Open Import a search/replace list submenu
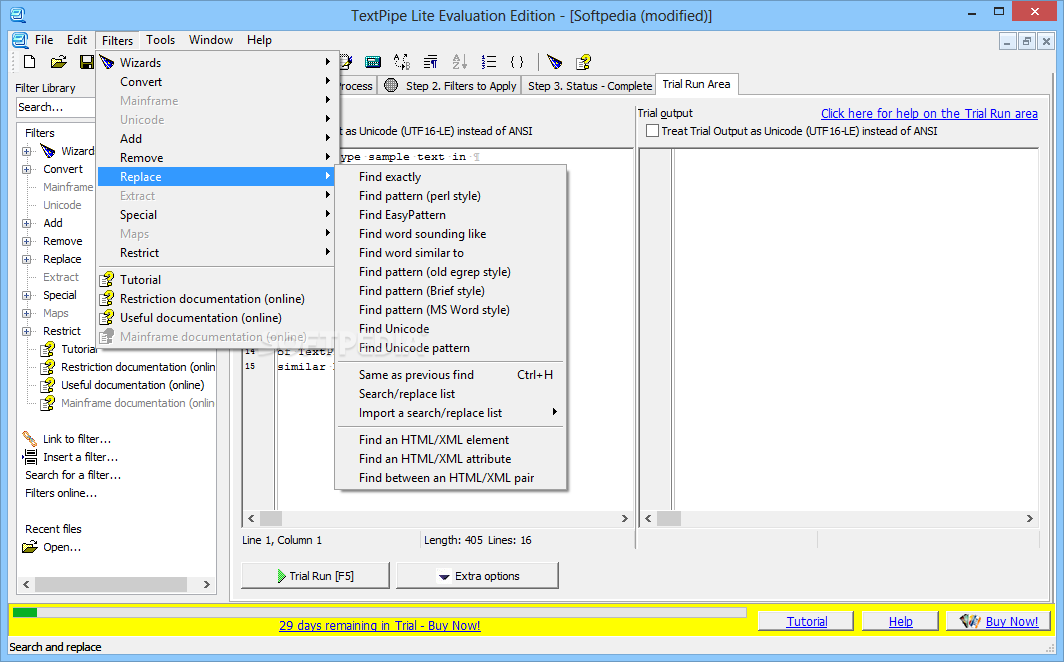This screenshot has width=1064, height=662. [x=451, y=412]
